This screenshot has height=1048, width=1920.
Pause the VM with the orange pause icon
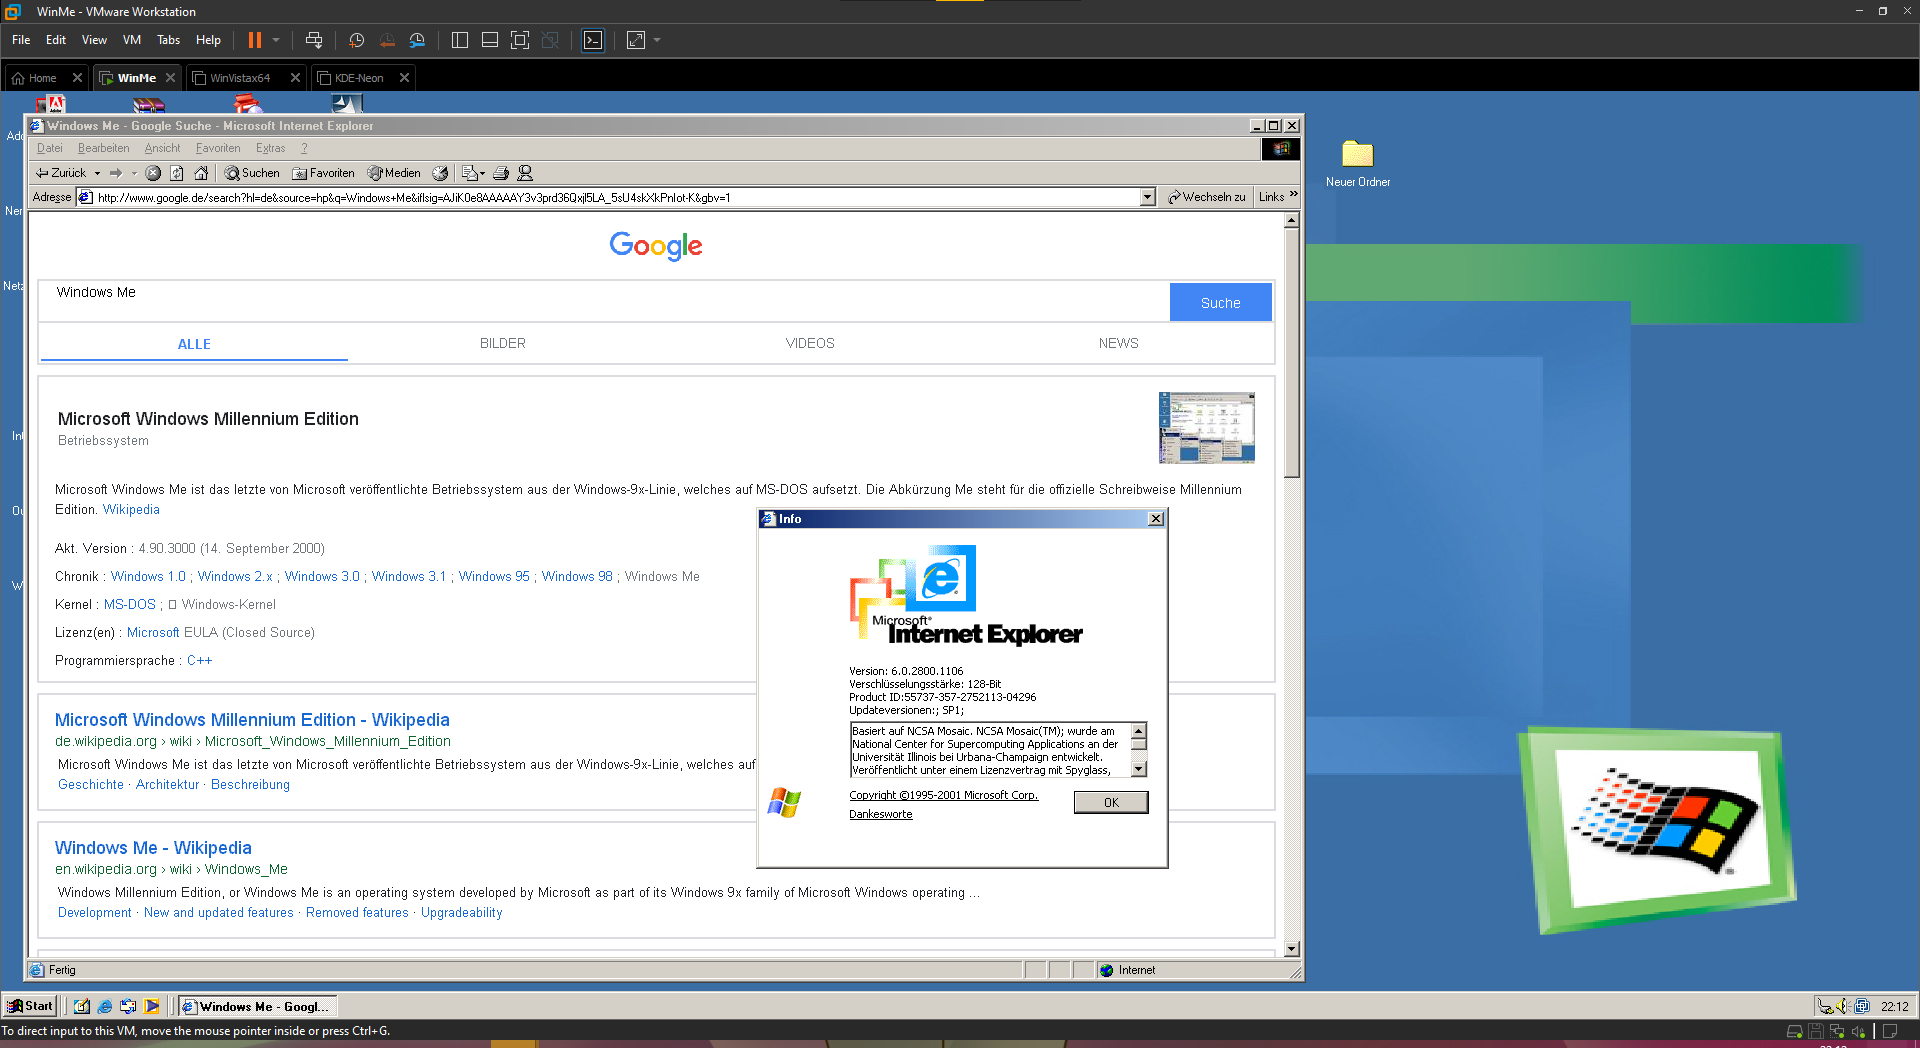pyautogui.click(x=255, y=40)
